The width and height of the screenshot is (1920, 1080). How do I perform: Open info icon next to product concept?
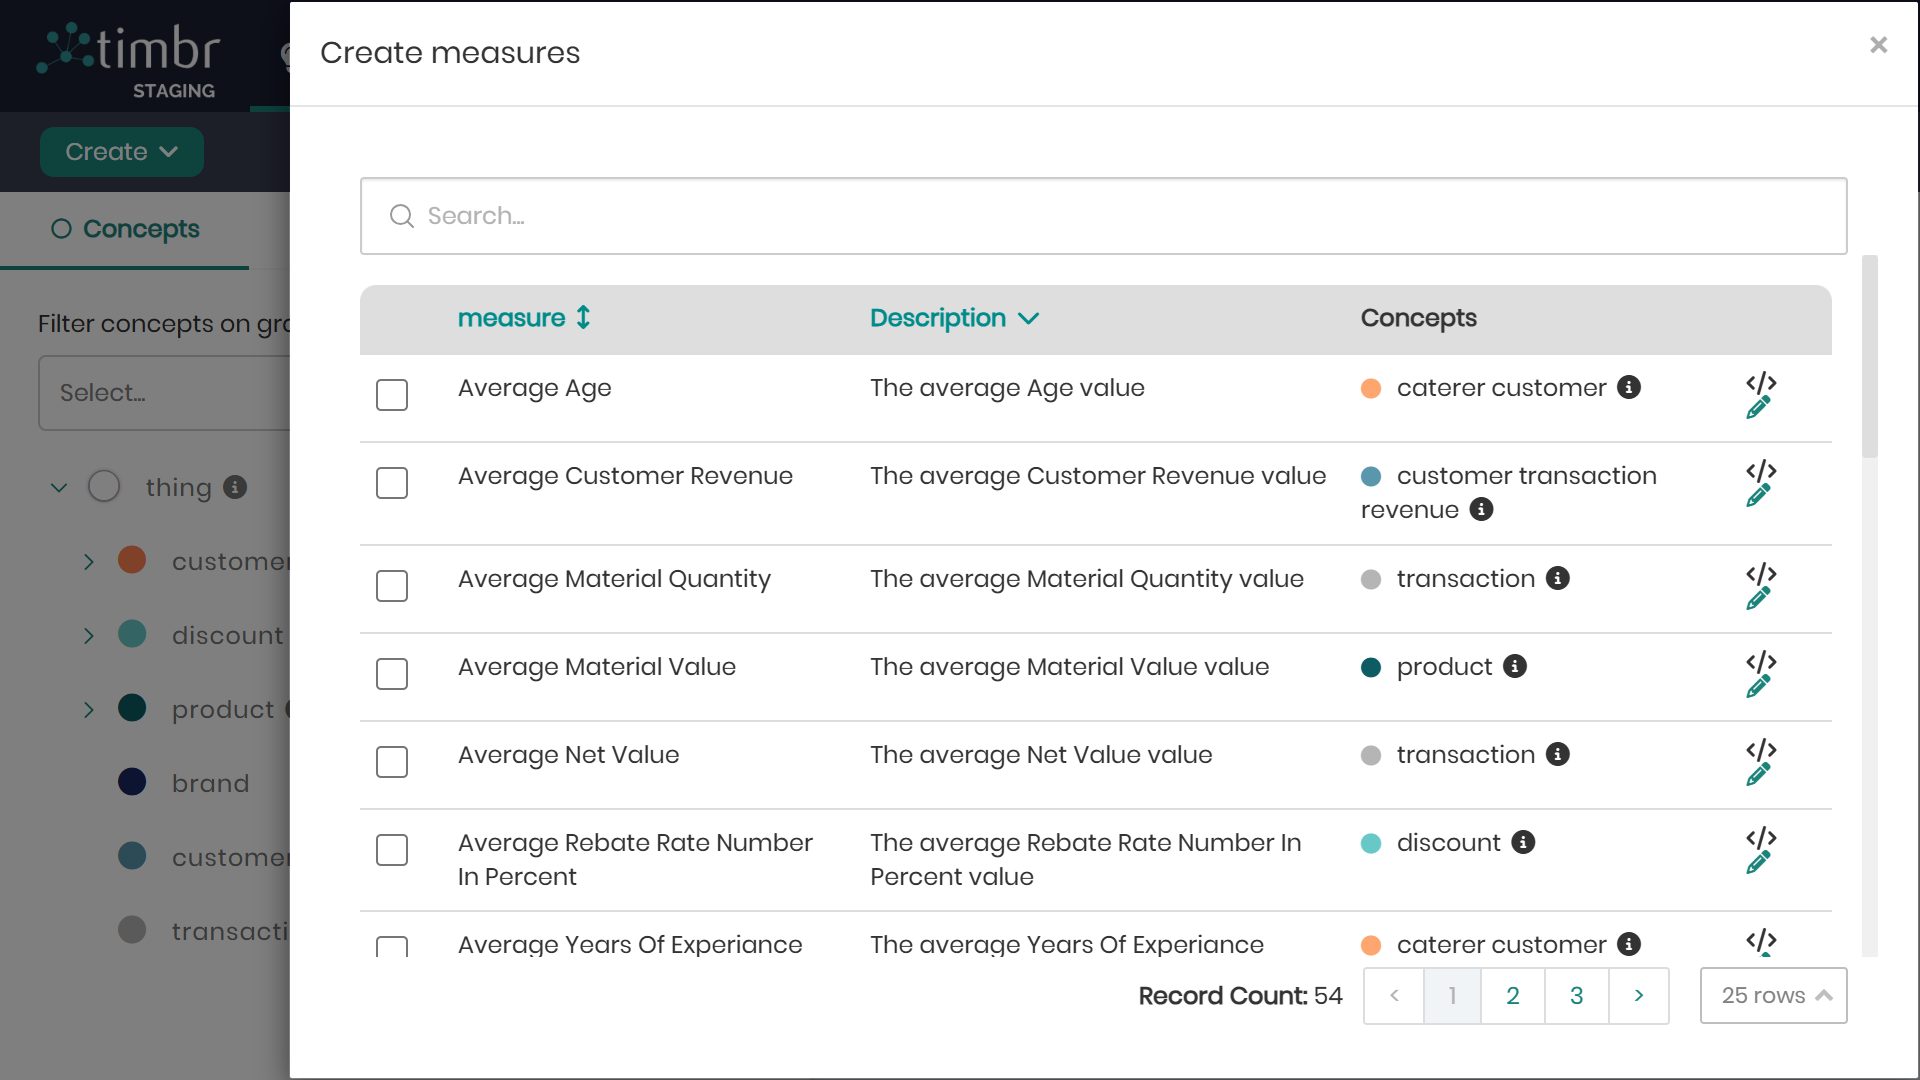(1515, 666)
